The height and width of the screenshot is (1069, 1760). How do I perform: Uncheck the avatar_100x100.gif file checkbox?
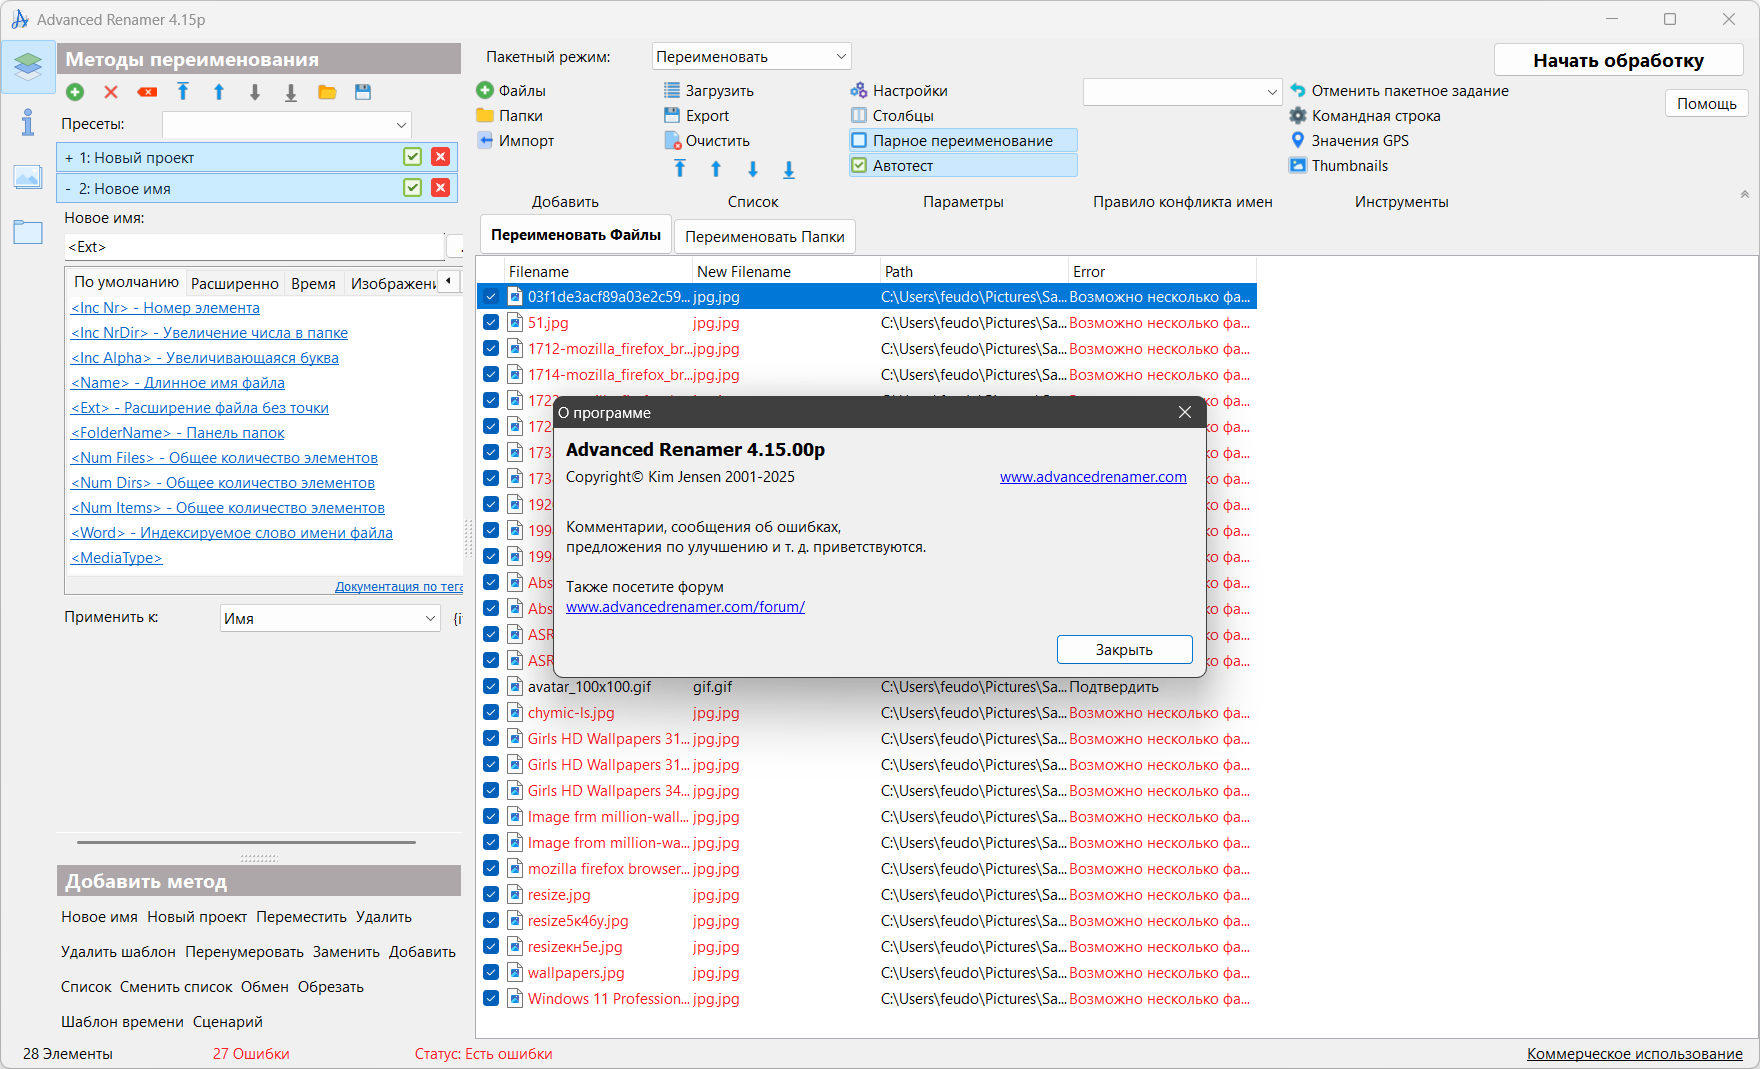tap(491, 687)
